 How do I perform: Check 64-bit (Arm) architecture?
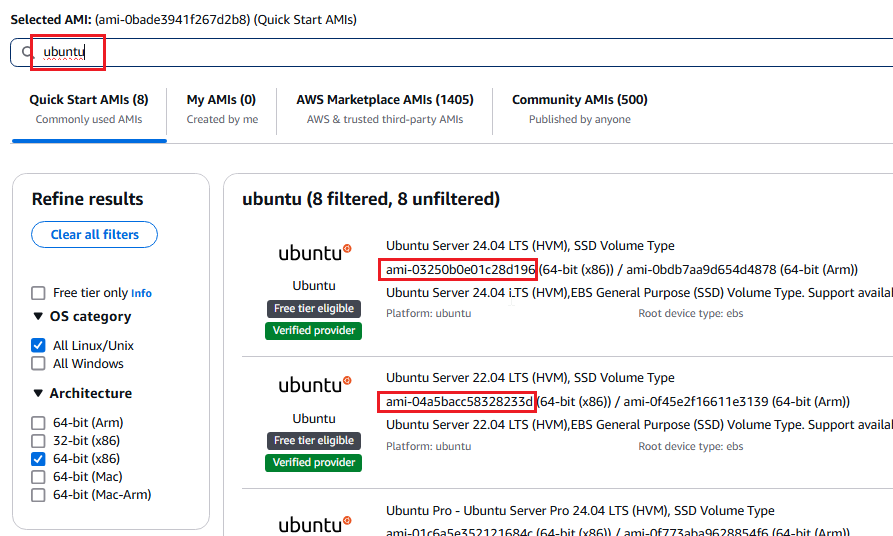[x=38, y=423]
